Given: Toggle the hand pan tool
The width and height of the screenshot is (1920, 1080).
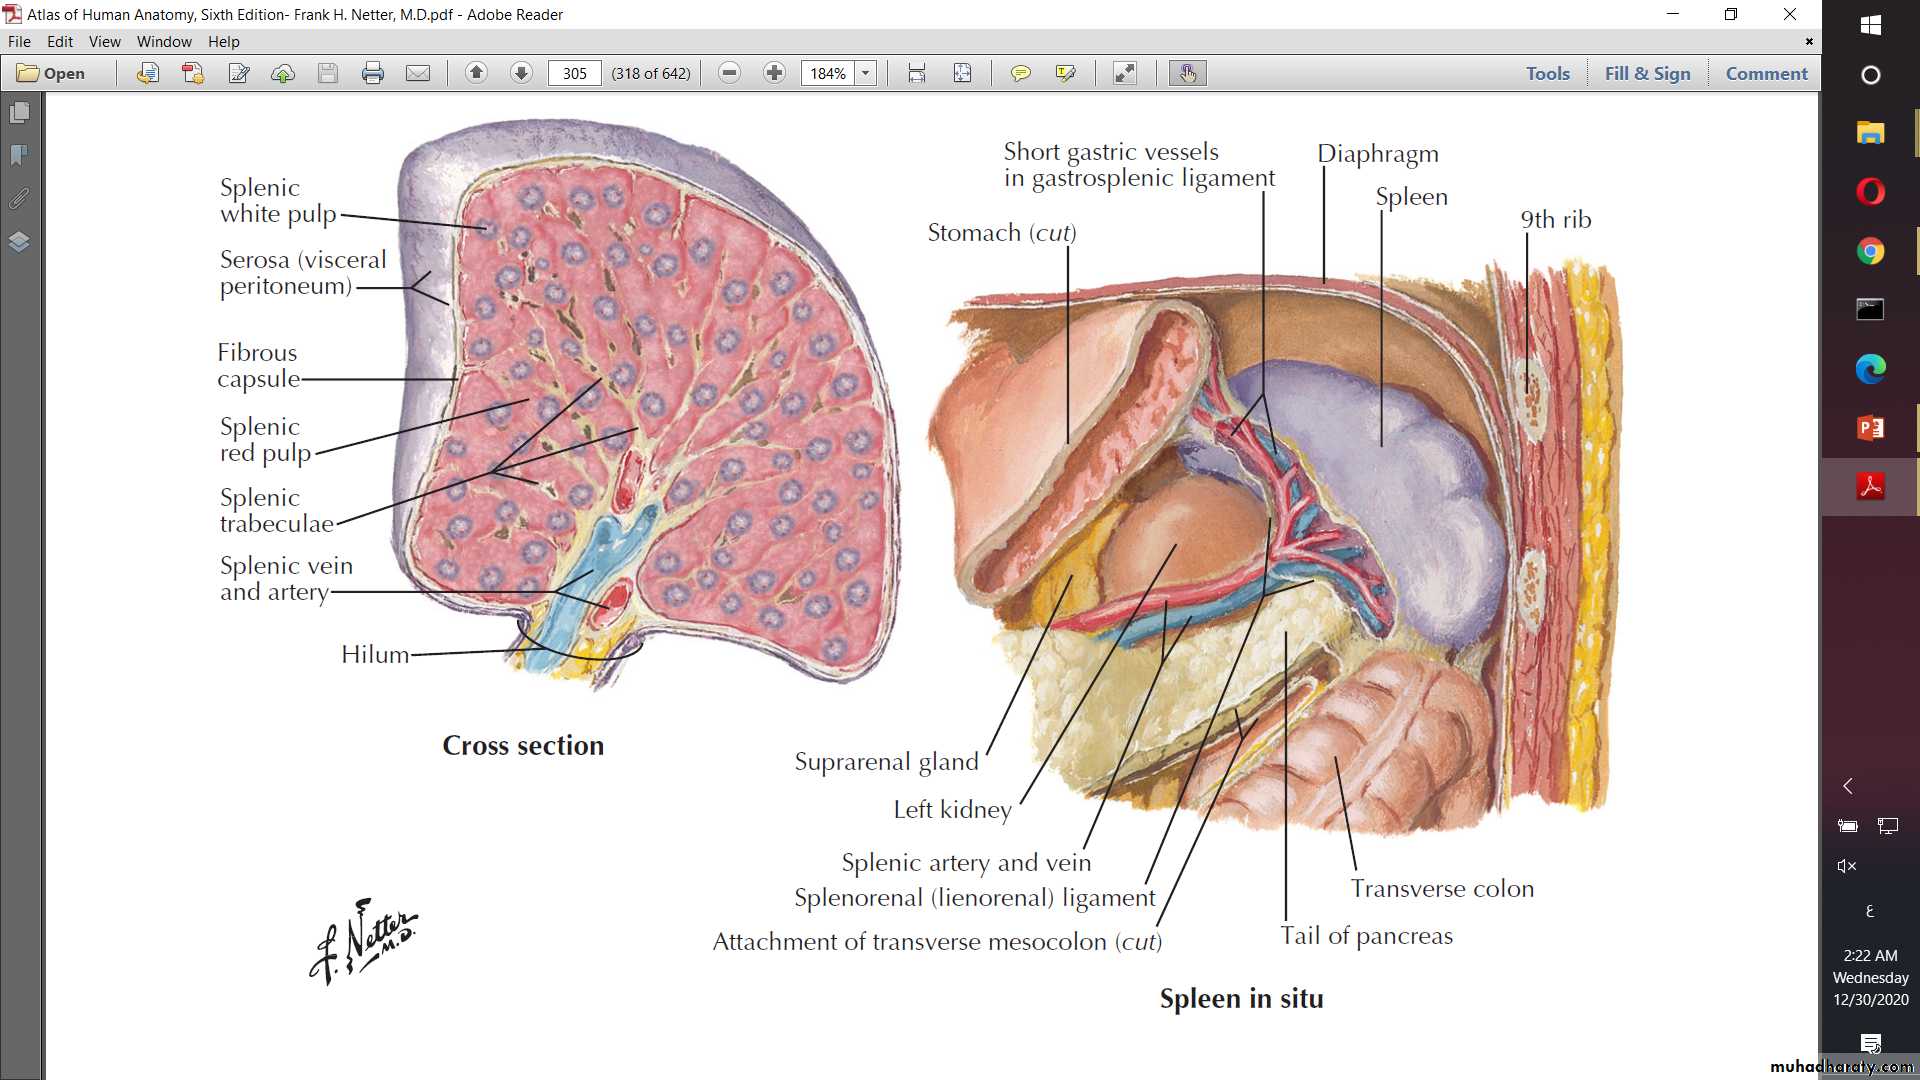Looking at the screenshot, I should point(1187,73).
